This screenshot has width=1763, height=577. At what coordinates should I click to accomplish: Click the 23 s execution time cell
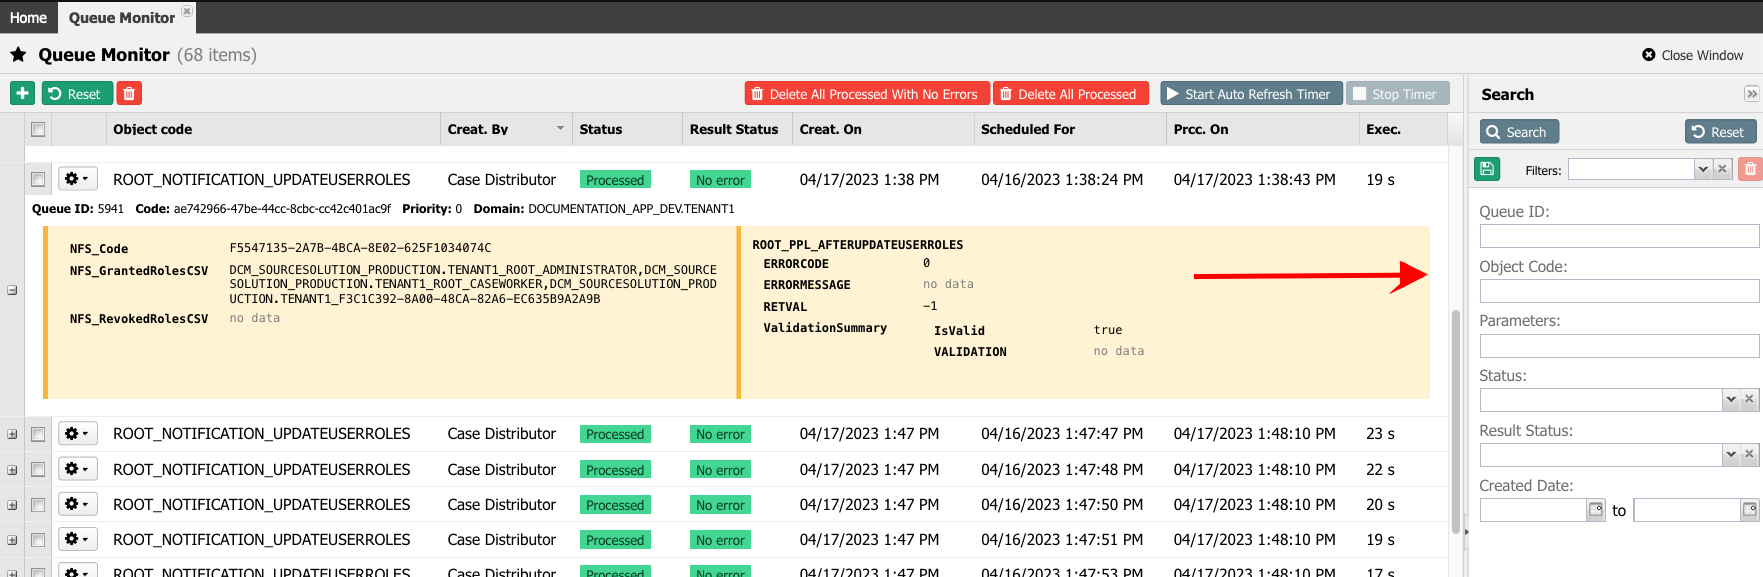click(1380, 434)
